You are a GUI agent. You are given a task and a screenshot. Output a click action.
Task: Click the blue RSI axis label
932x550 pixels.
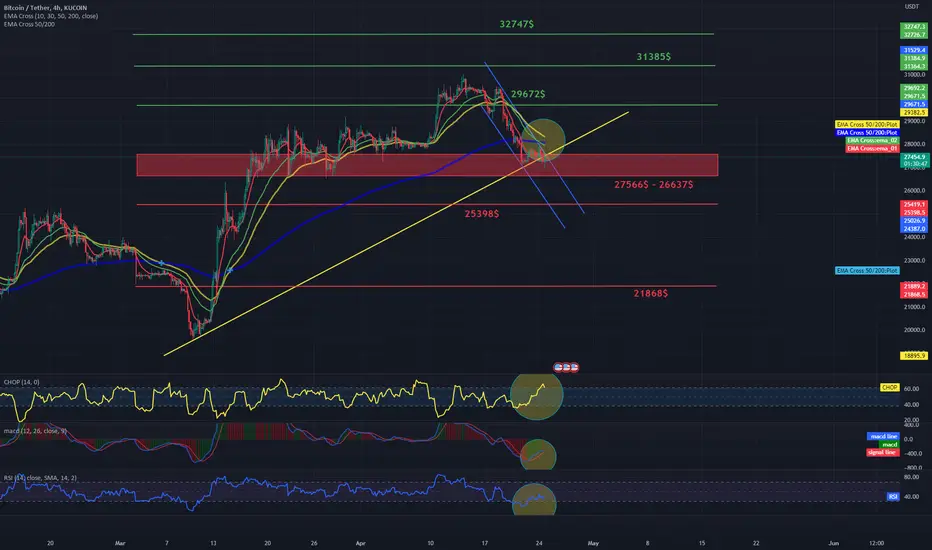point(893,496)
